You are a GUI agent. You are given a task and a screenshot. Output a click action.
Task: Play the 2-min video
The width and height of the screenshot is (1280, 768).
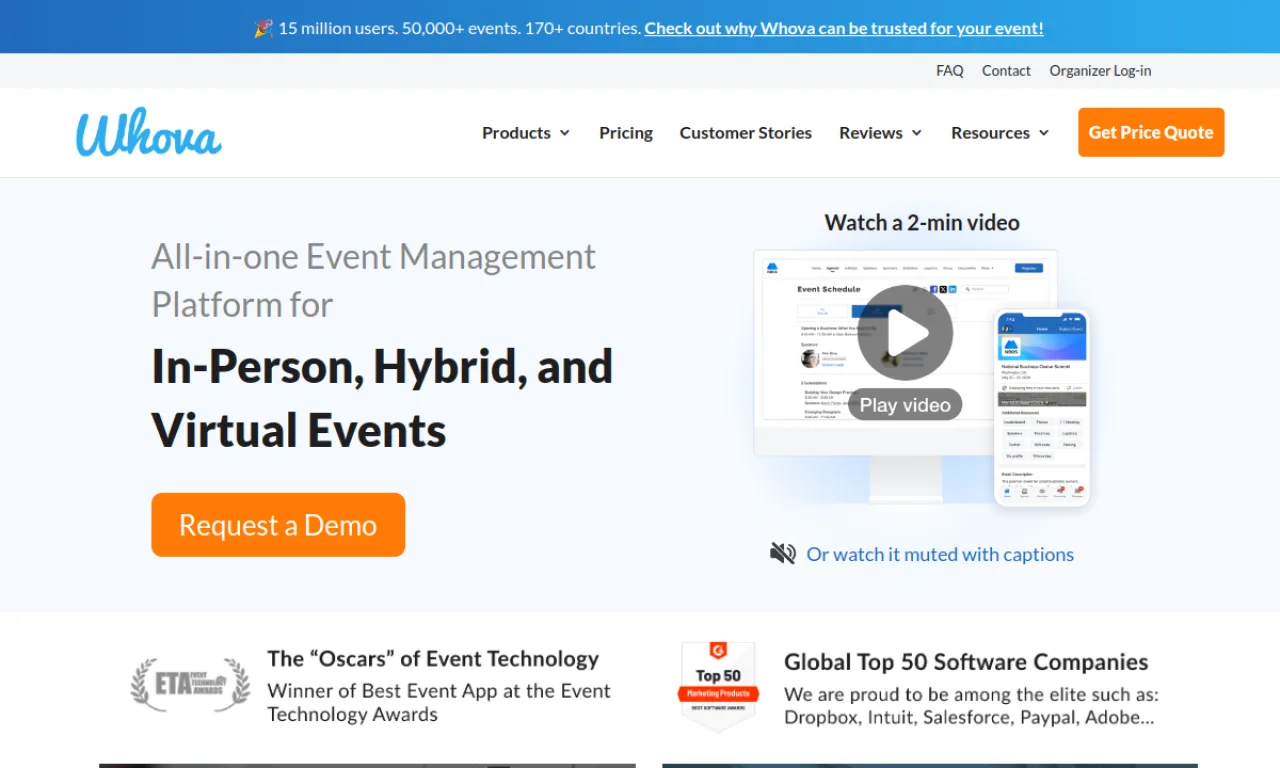(905, 333)
